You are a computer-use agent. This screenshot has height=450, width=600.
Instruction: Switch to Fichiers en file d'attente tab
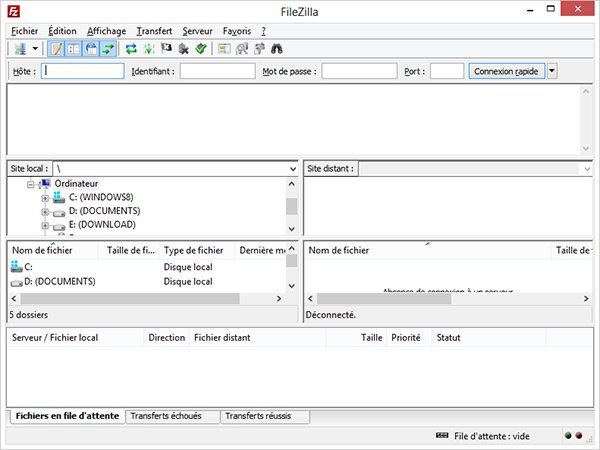click(68, 416)
